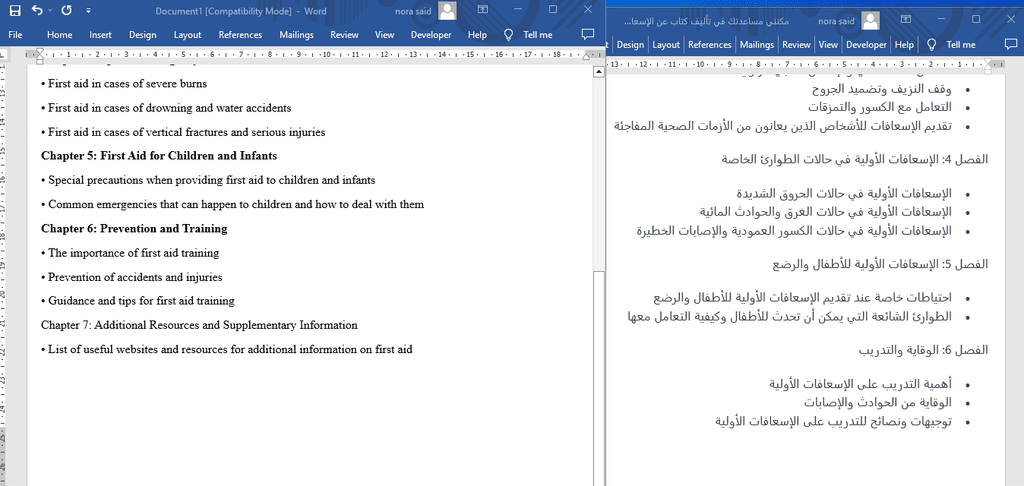Click the lightbulb icon in right window
The height and width of the screenshot is (486, 1024).
[932, 44]
